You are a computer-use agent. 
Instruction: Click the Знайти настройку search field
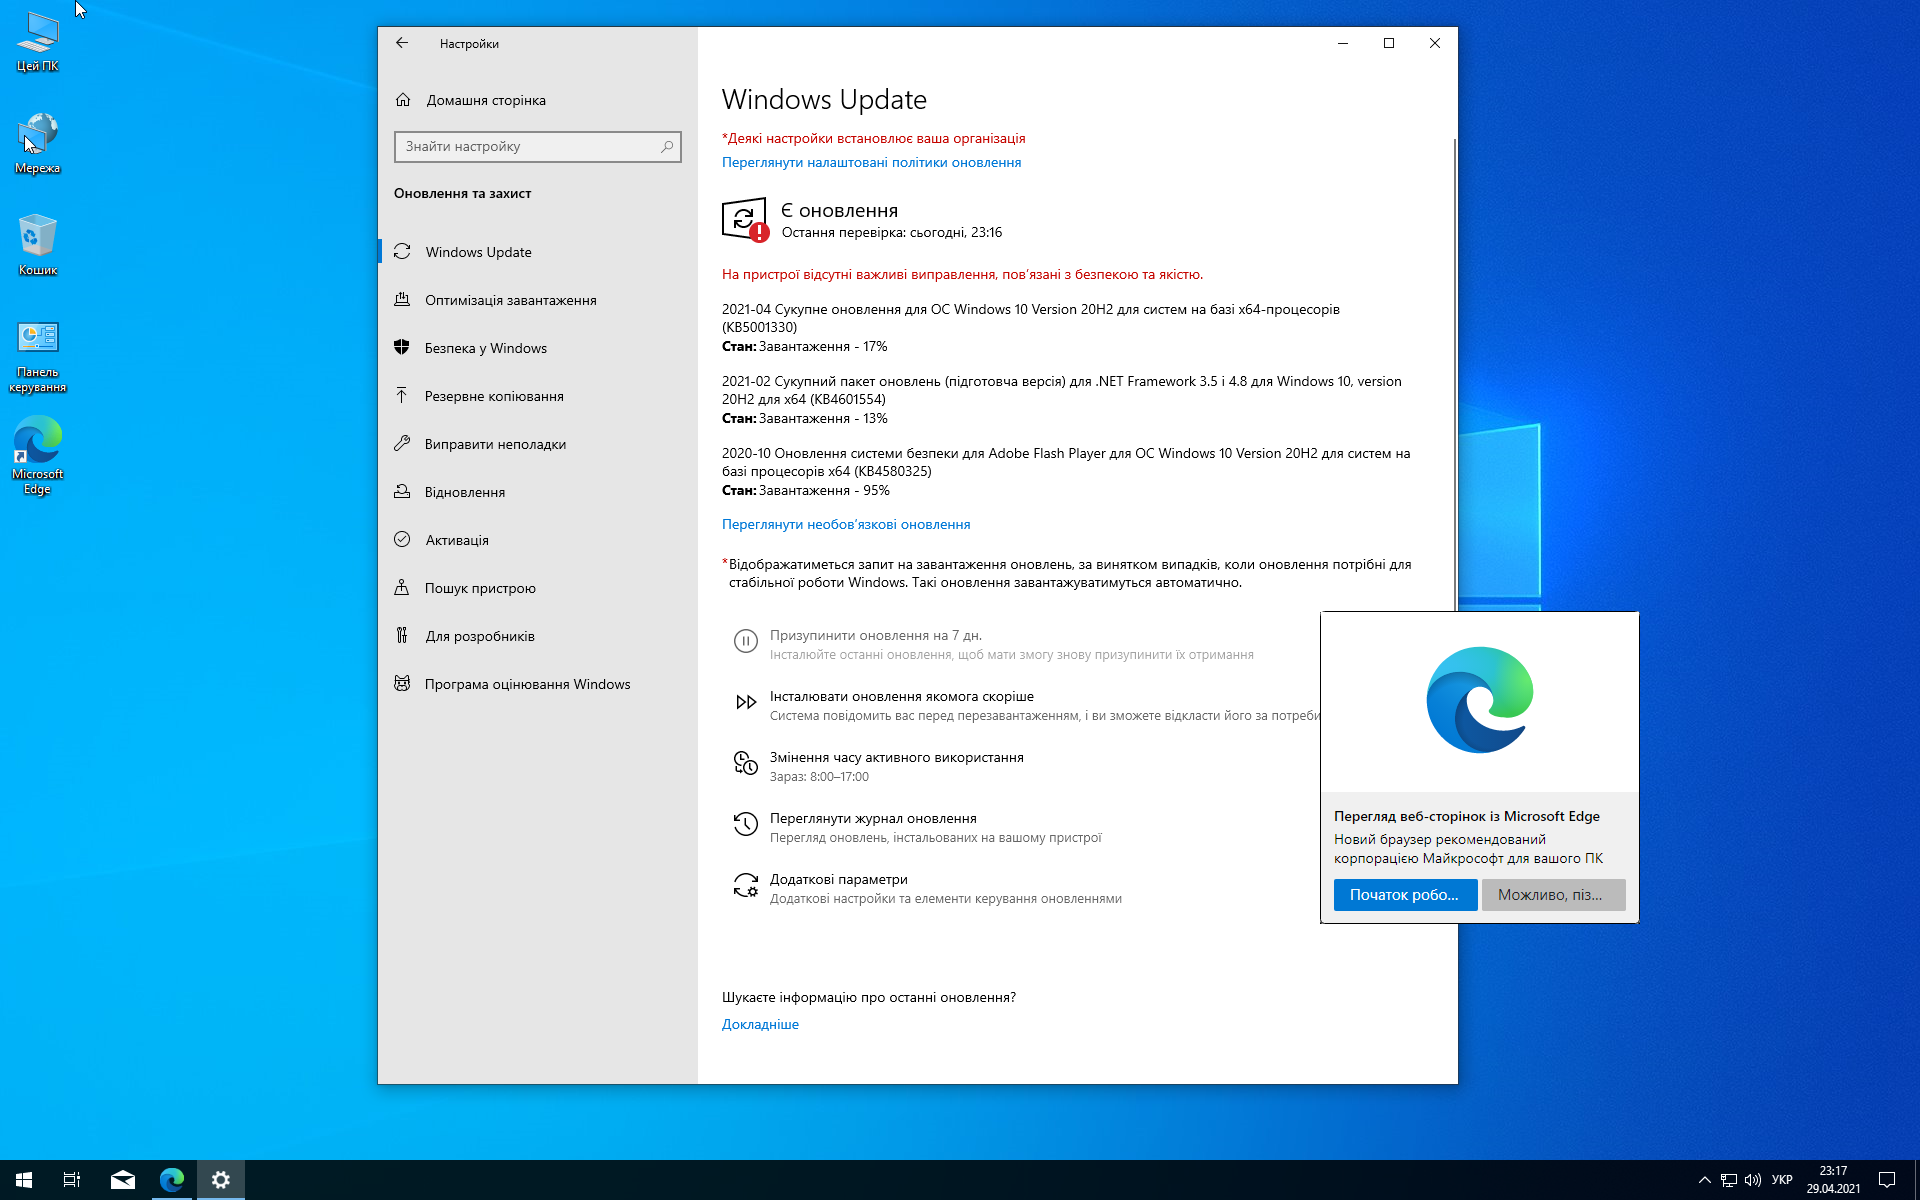click(528, 147)
